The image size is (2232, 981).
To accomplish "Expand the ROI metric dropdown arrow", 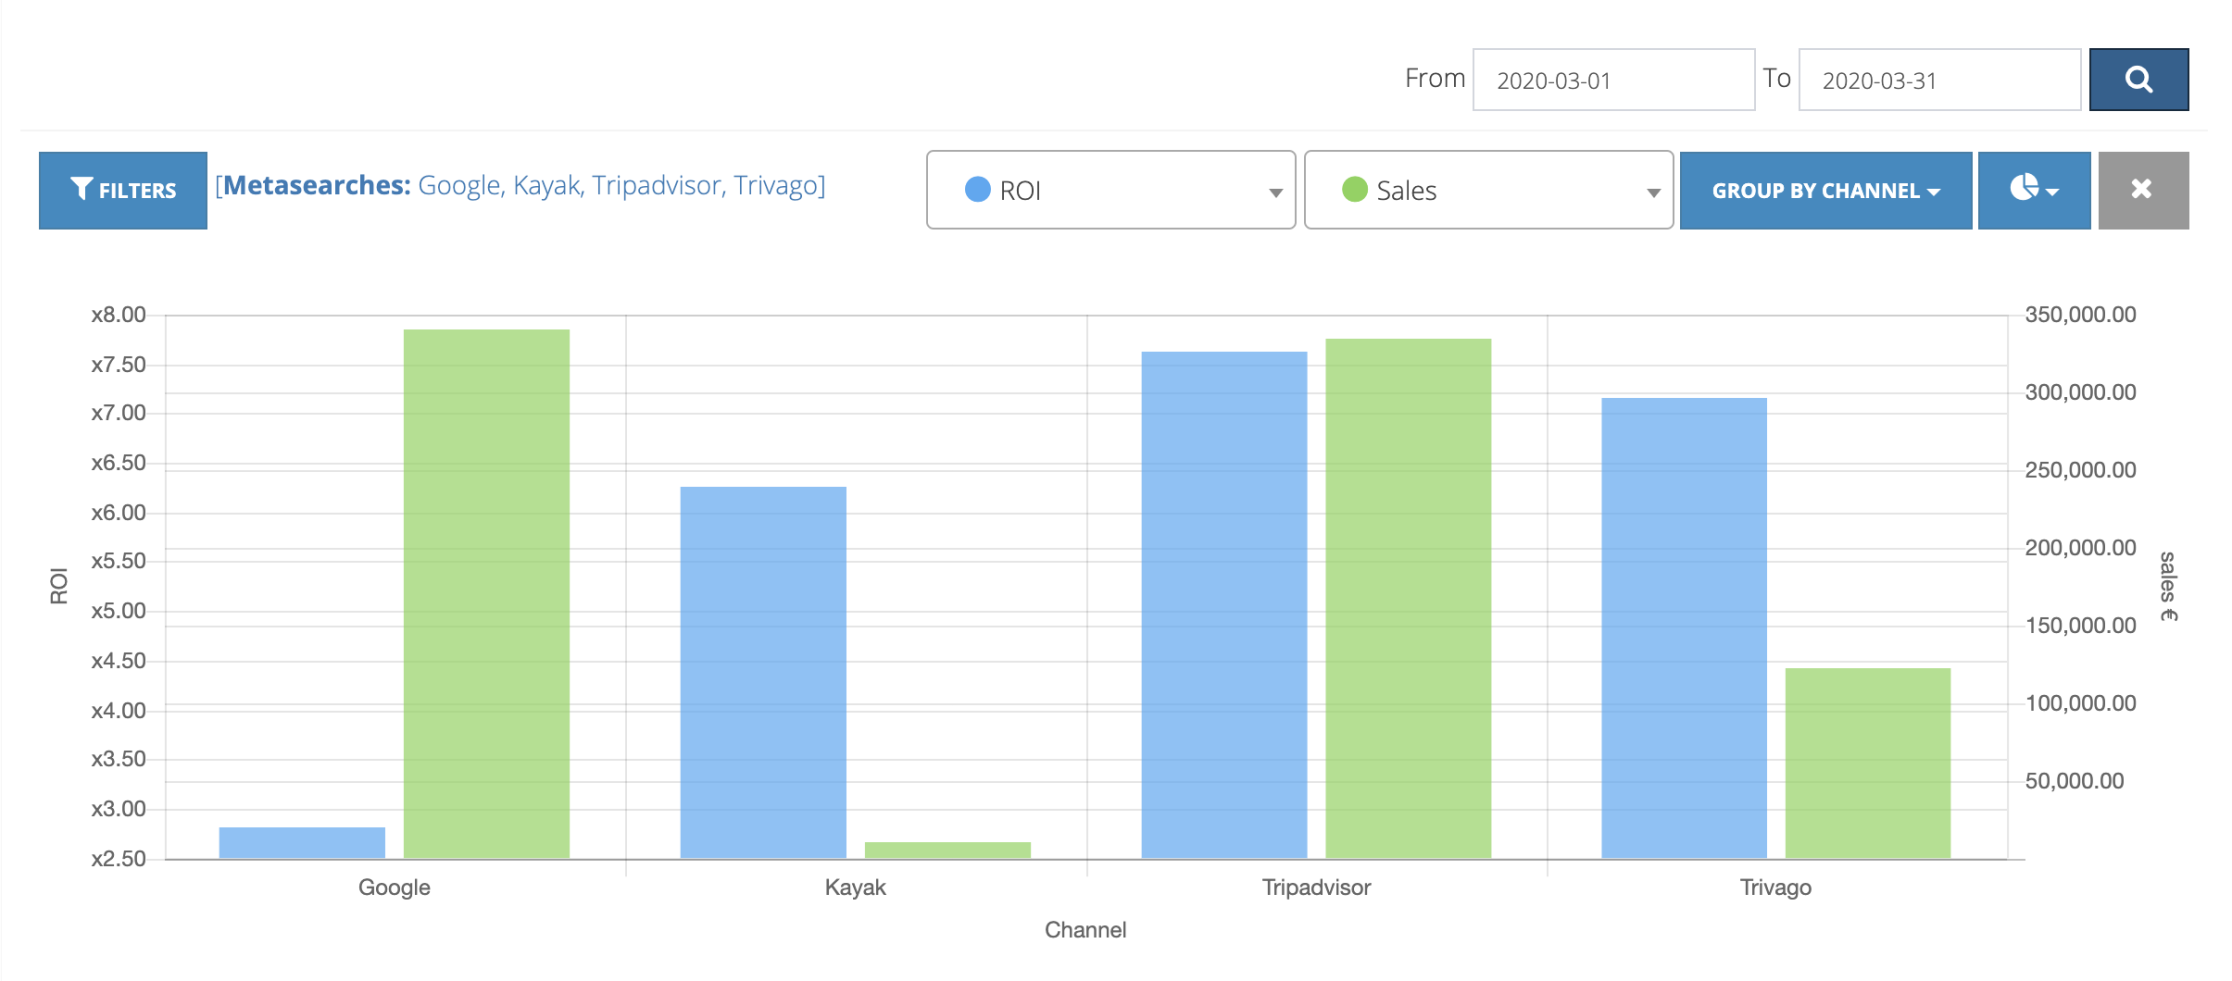I will point(1275,192).
